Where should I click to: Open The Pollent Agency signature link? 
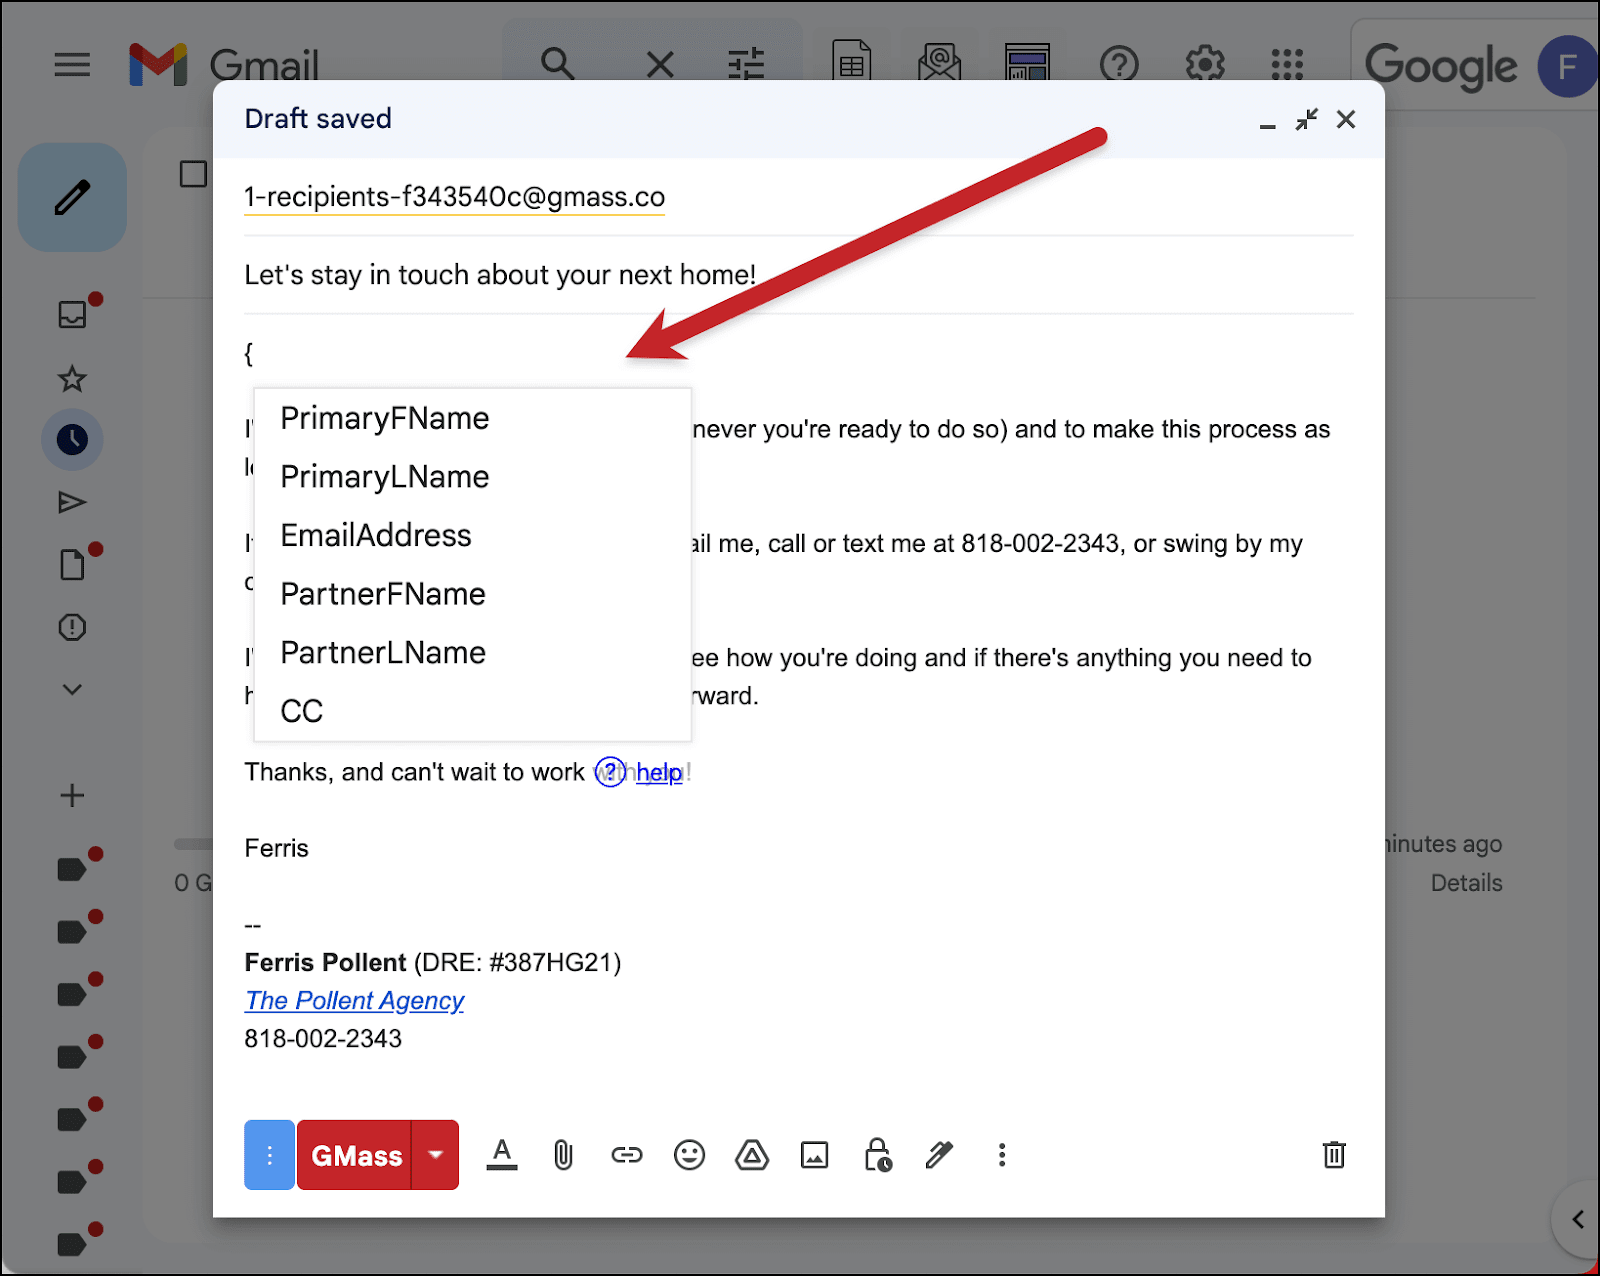pos(354,1000)
